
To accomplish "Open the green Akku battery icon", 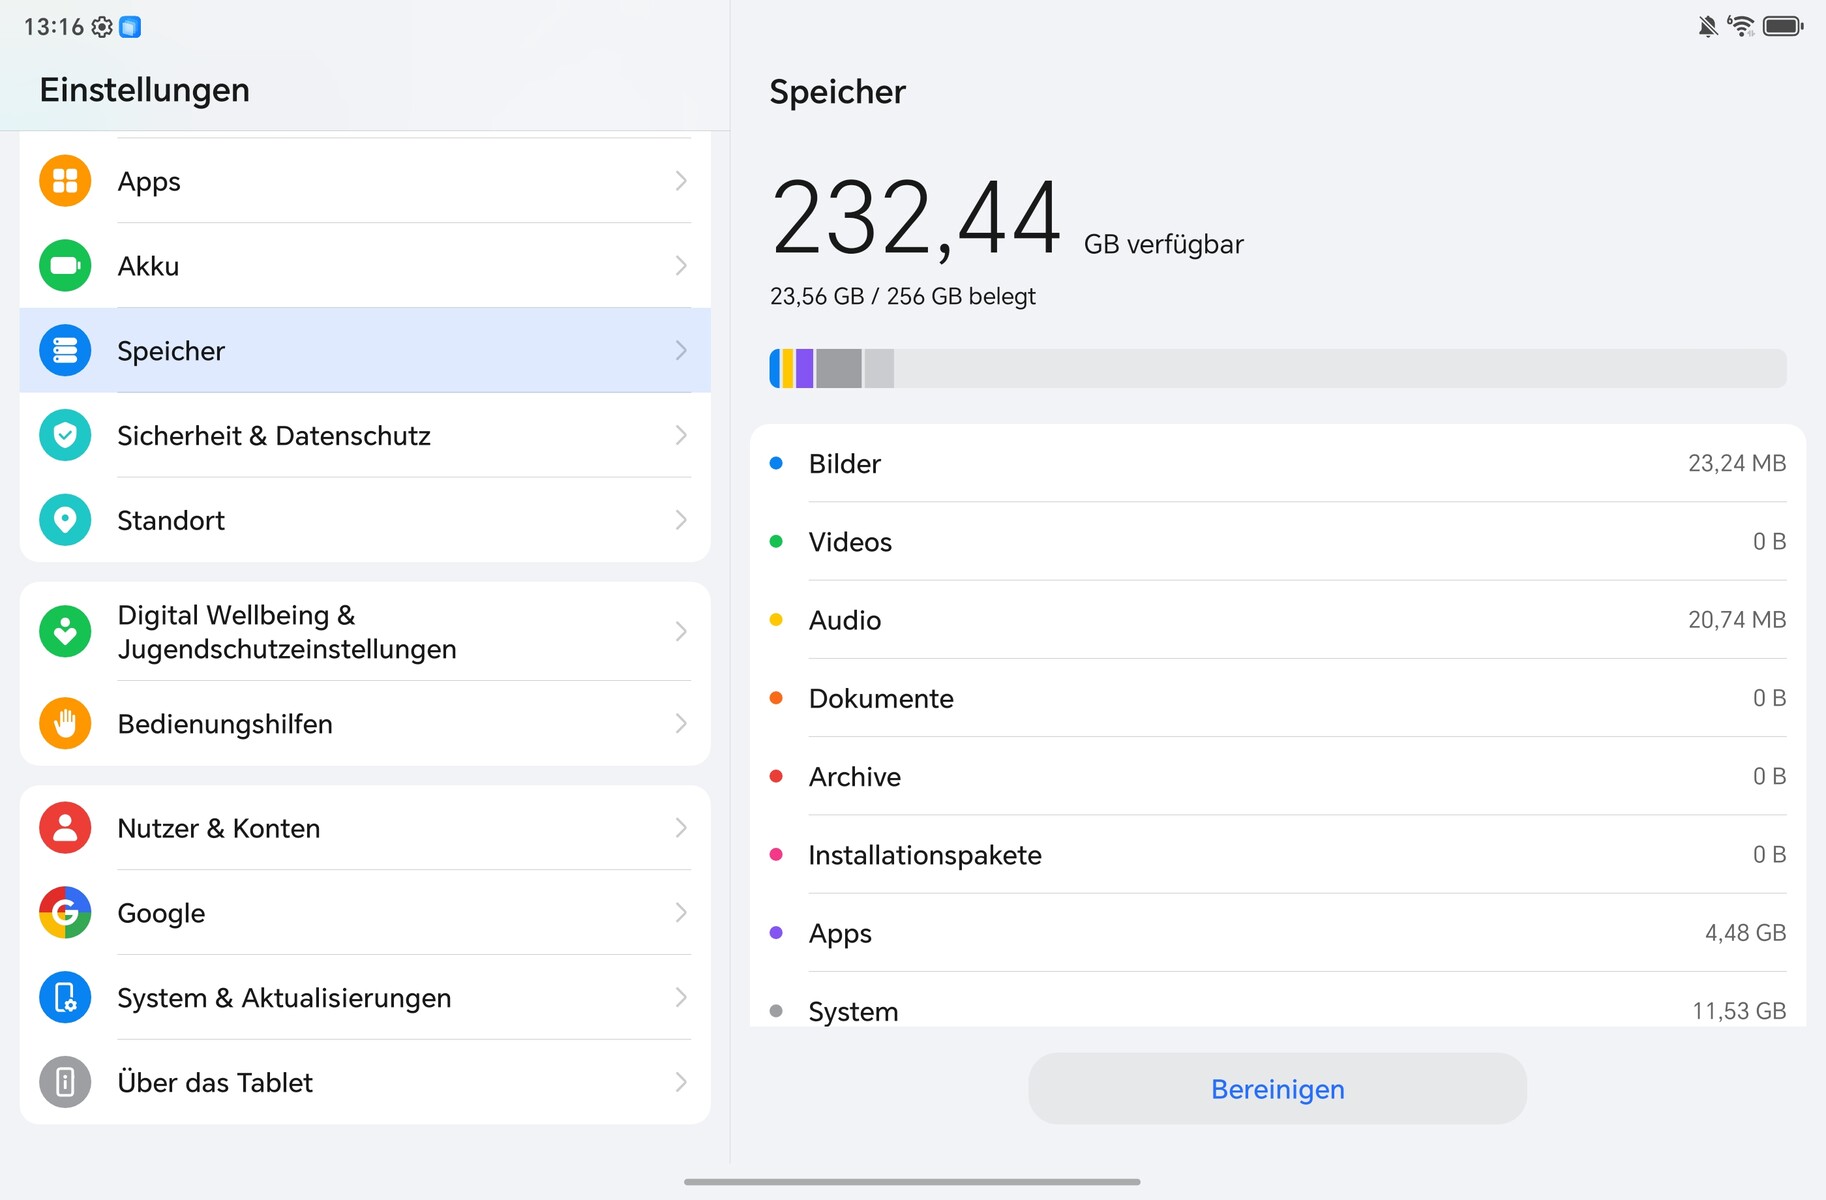I will [x=65, y=266].
